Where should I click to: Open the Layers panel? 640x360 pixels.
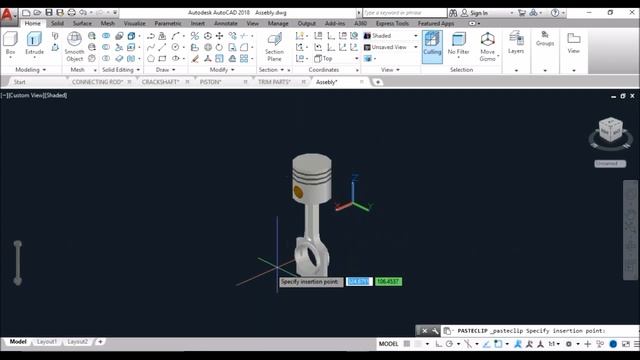[516, 42]
